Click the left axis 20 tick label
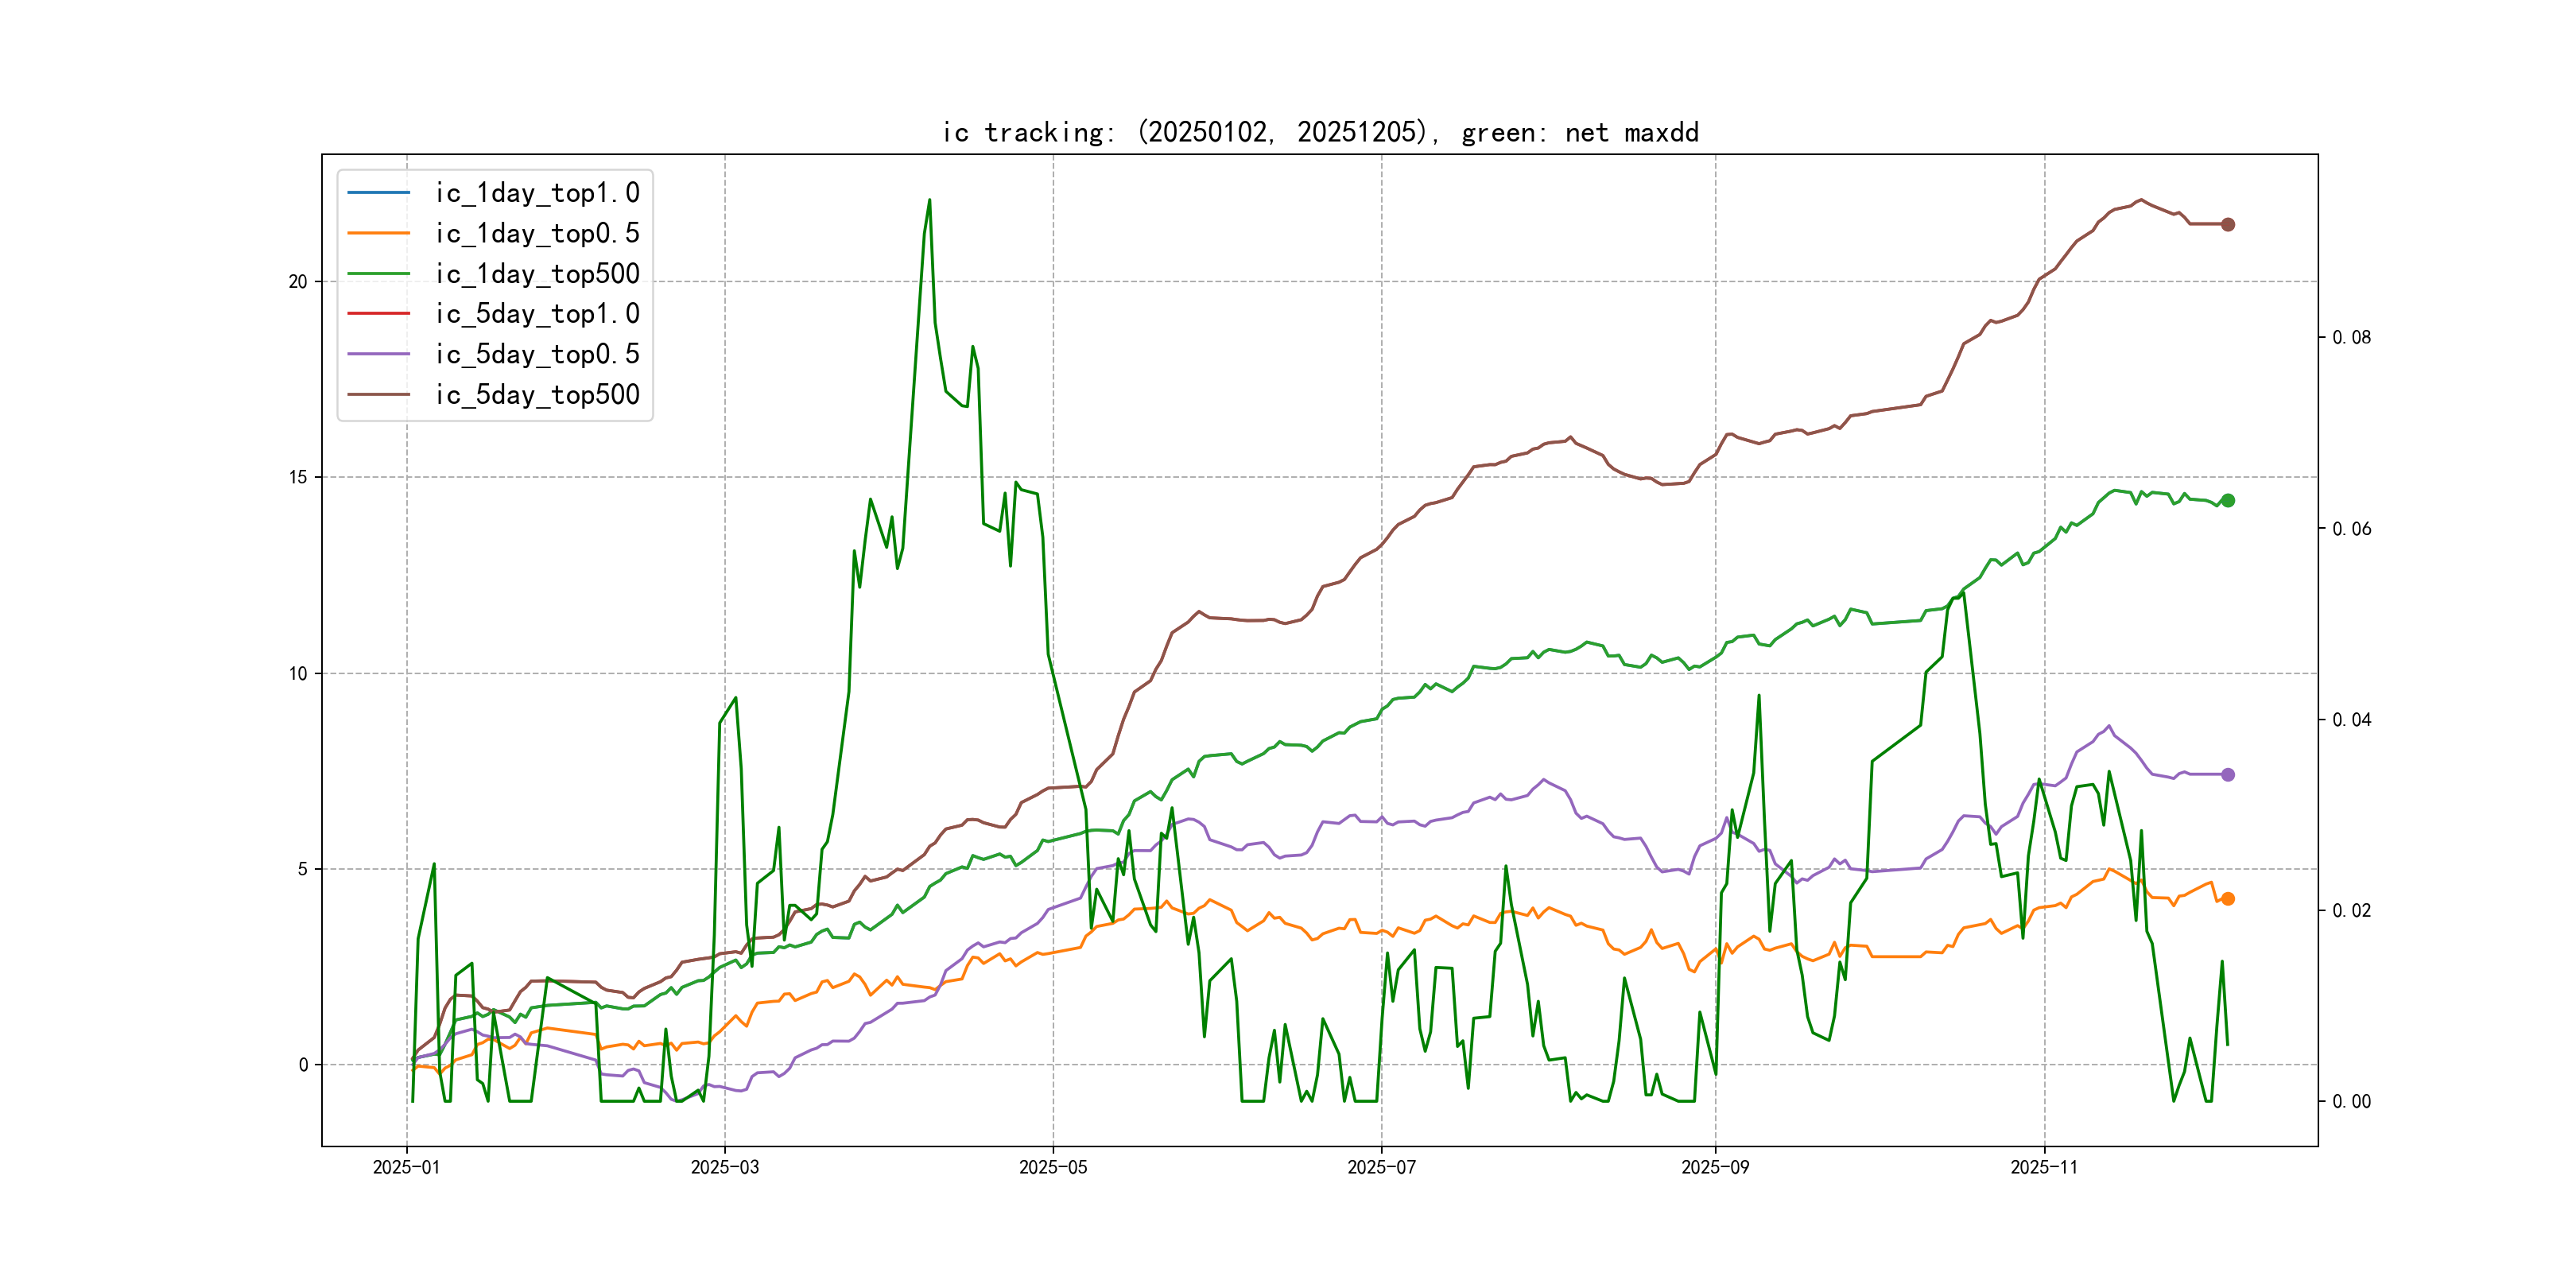The width and height of the screenshot is (2576, 1288). pos(298,282)
